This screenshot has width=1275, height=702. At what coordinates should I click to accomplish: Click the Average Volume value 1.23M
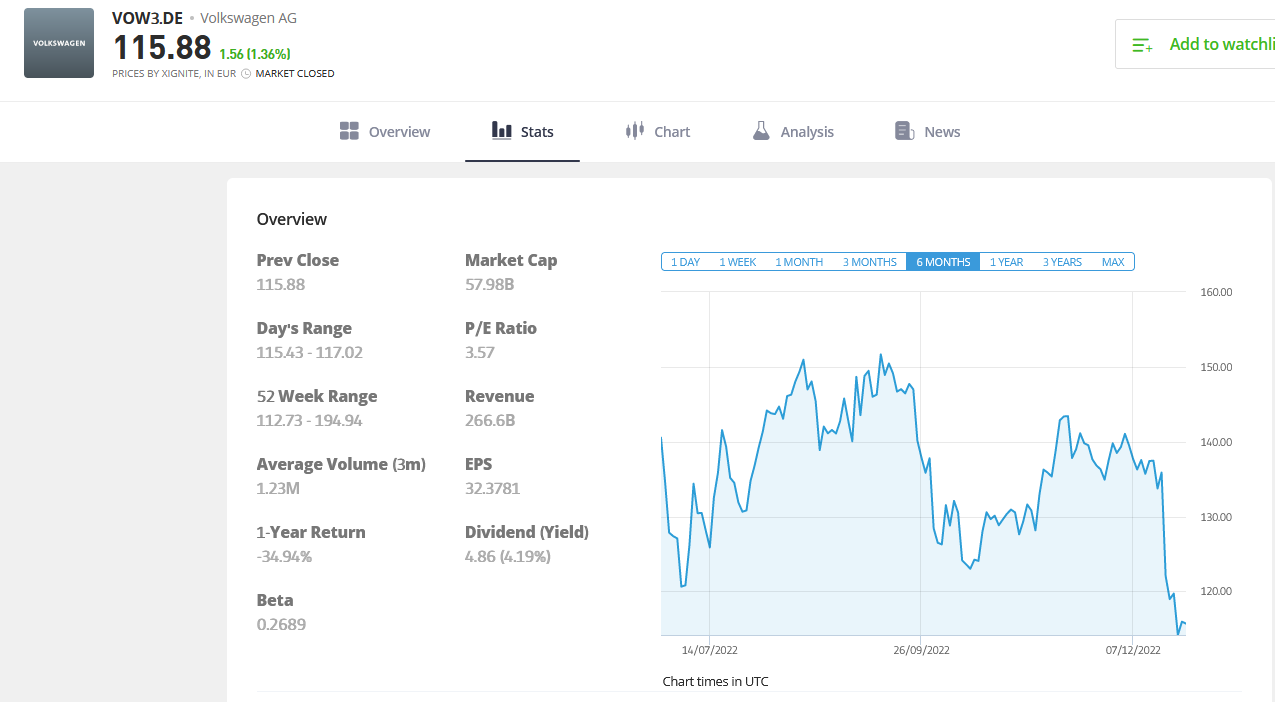tap(279, 488)
